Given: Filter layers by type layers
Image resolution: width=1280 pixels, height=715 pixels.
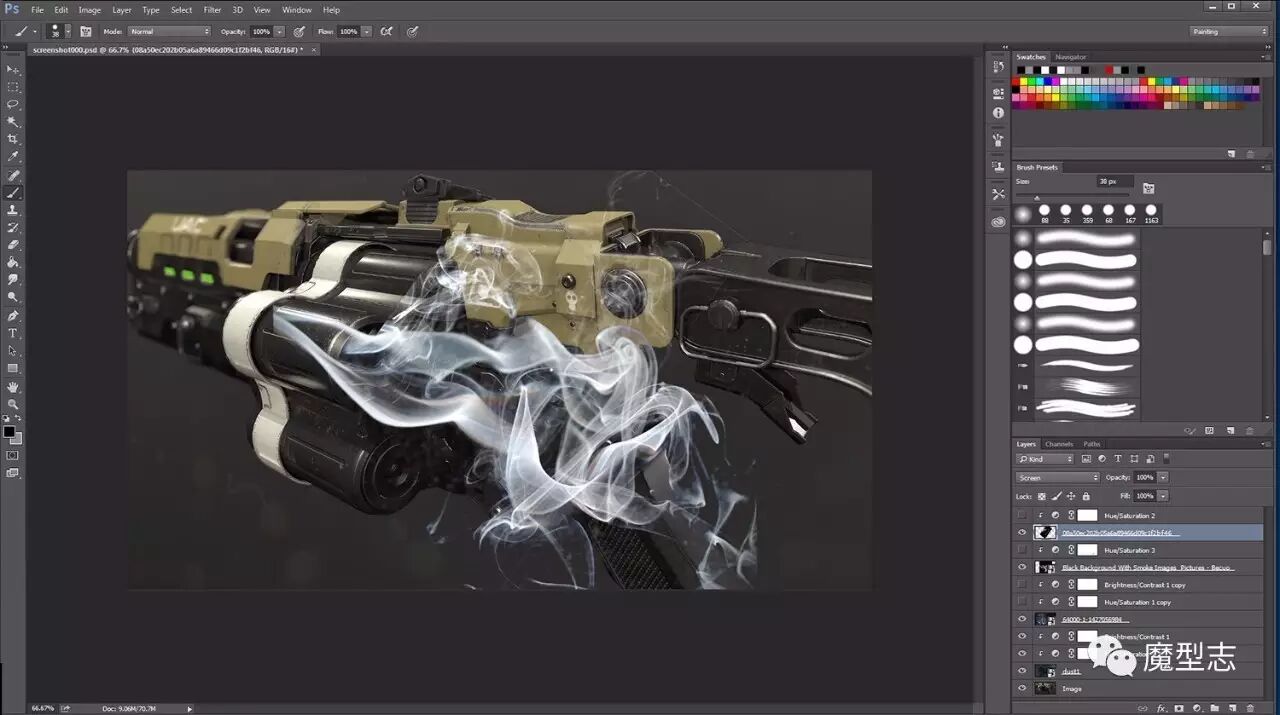Looking at the screenshot, I should (1118, 459).
